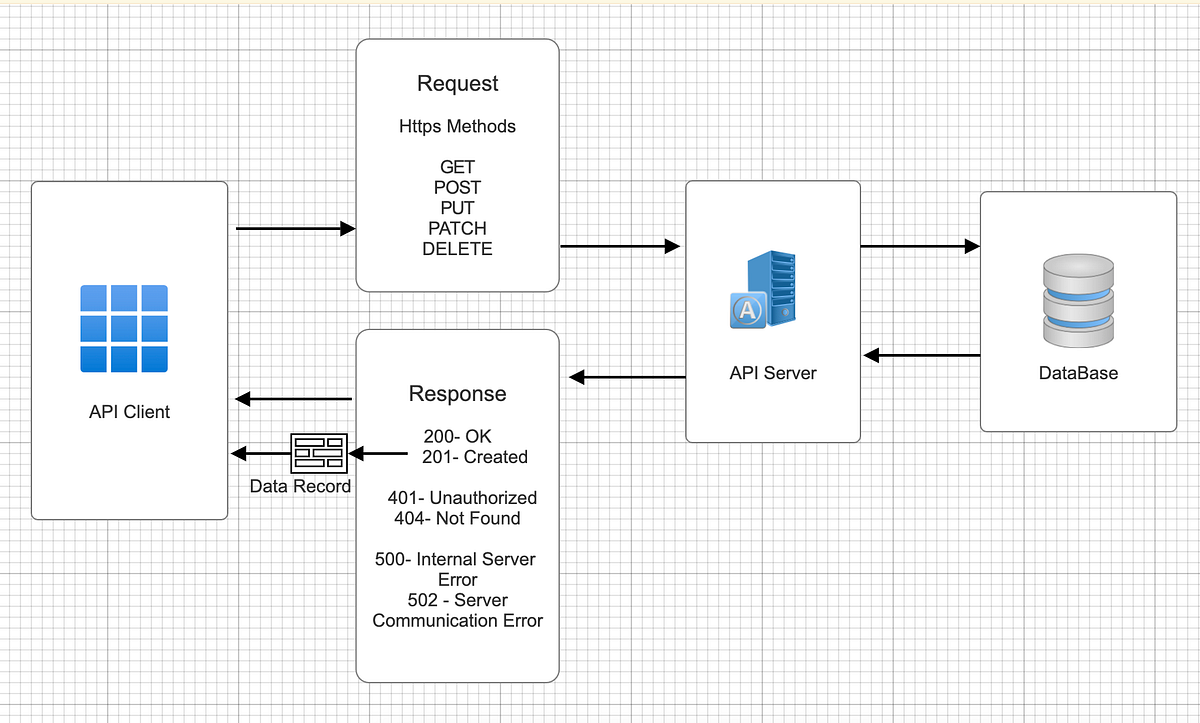
Task: Click the Data Record table icon
Action: pyautogui.click(x=317, y=453)
